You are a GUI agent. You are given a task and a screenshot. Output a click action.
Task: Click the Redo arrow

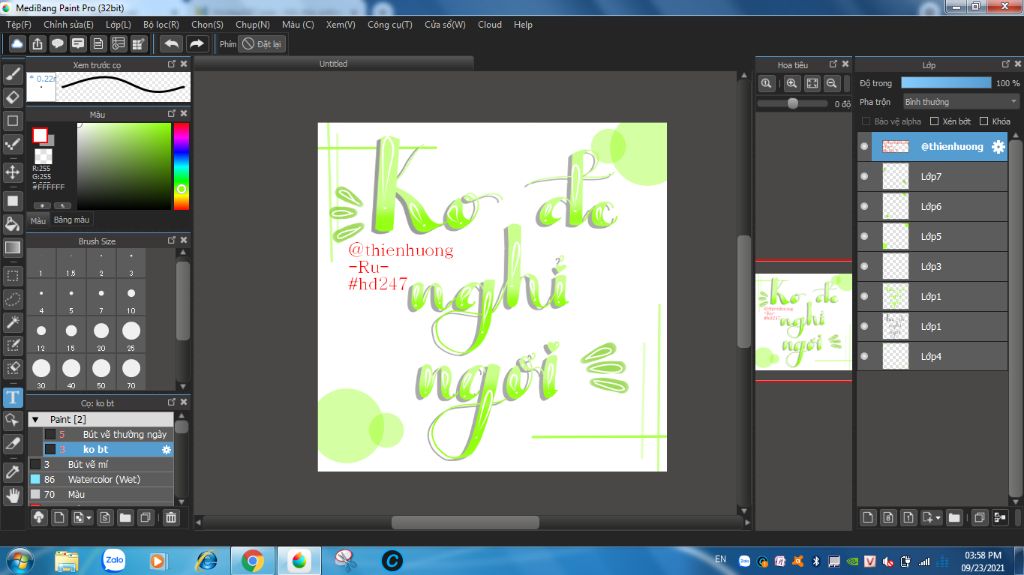[197, 44]
